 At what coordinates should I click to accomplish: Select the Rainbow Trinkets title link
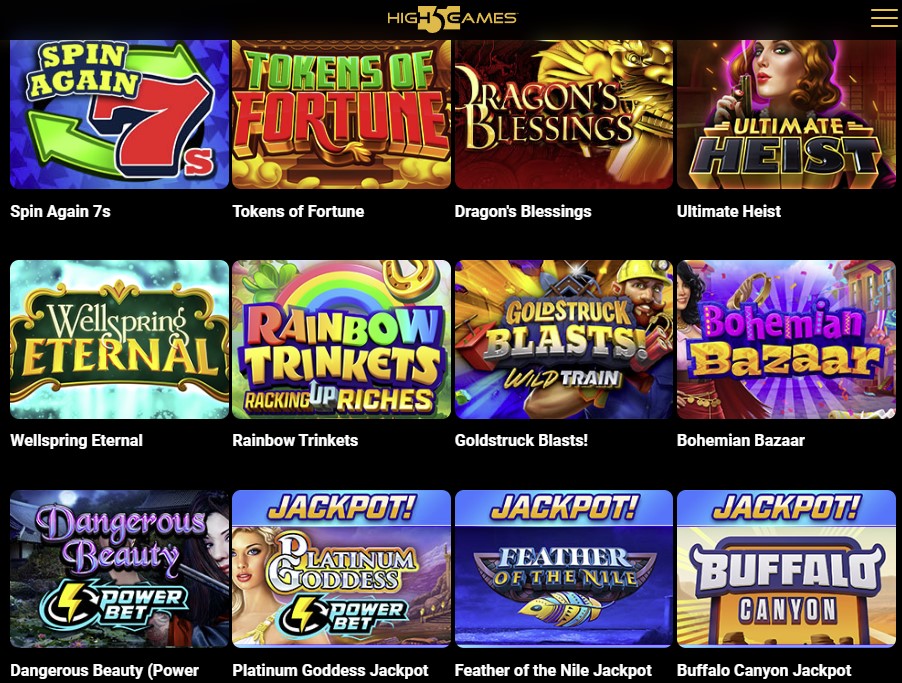295,440
